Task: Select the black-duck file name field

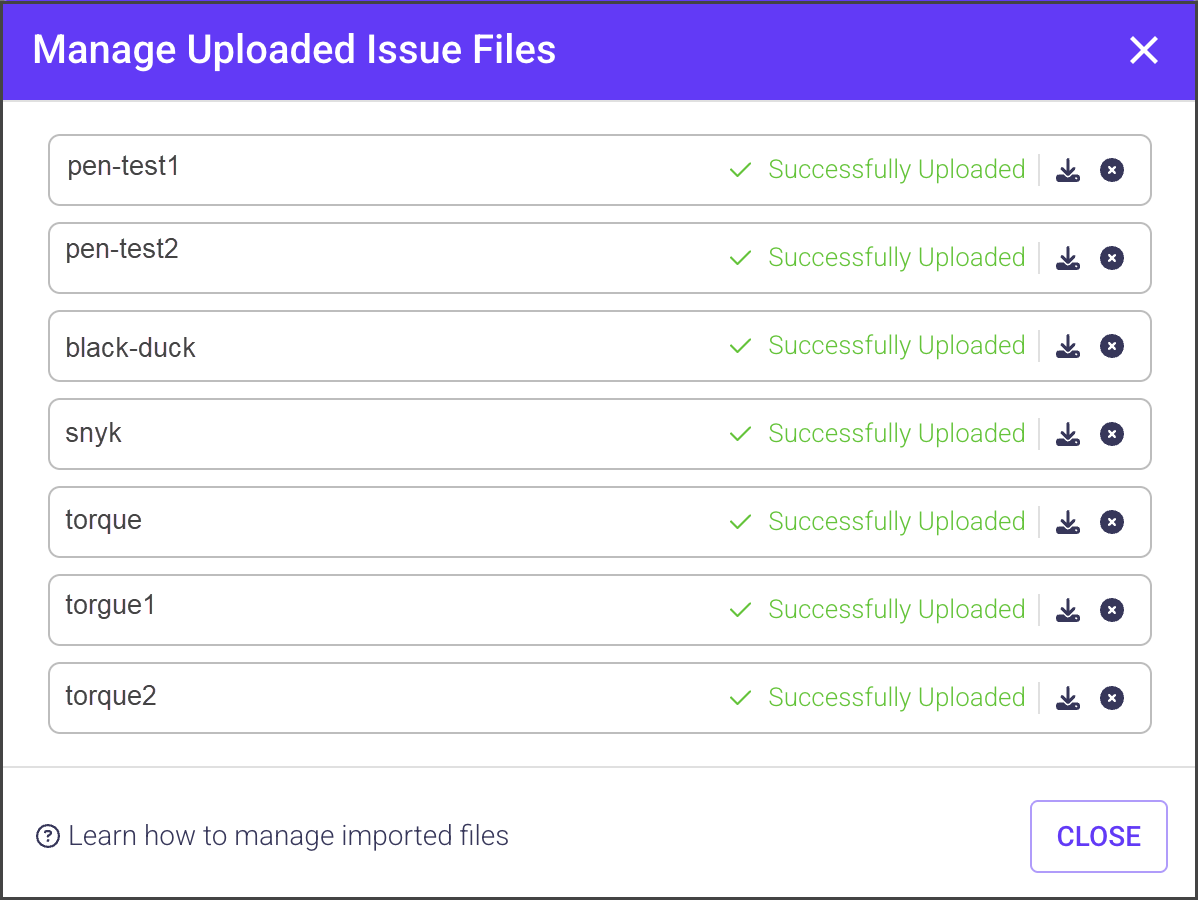Action: pos(380,347)
